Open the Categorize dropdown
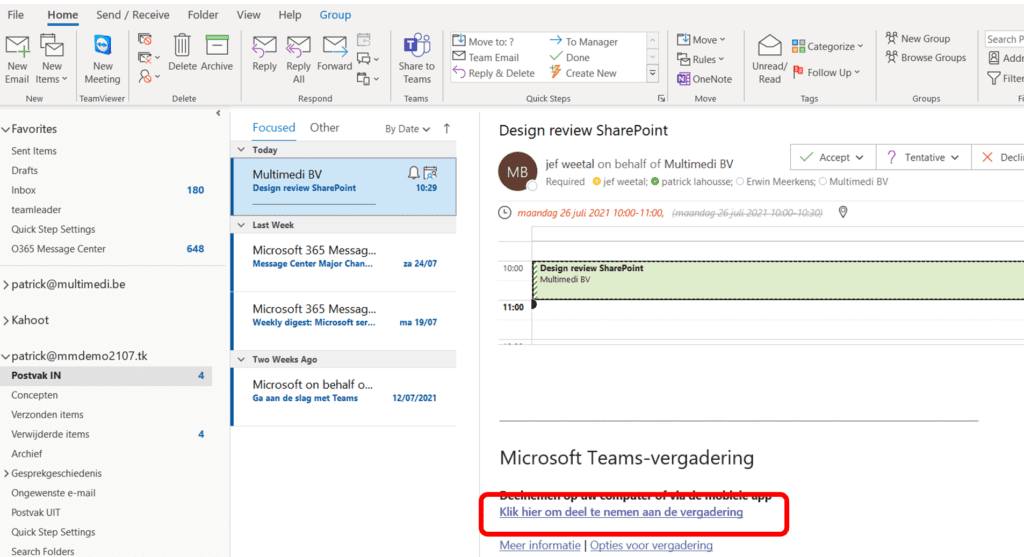Screen dimensions: 1024x557 point(827,46)
